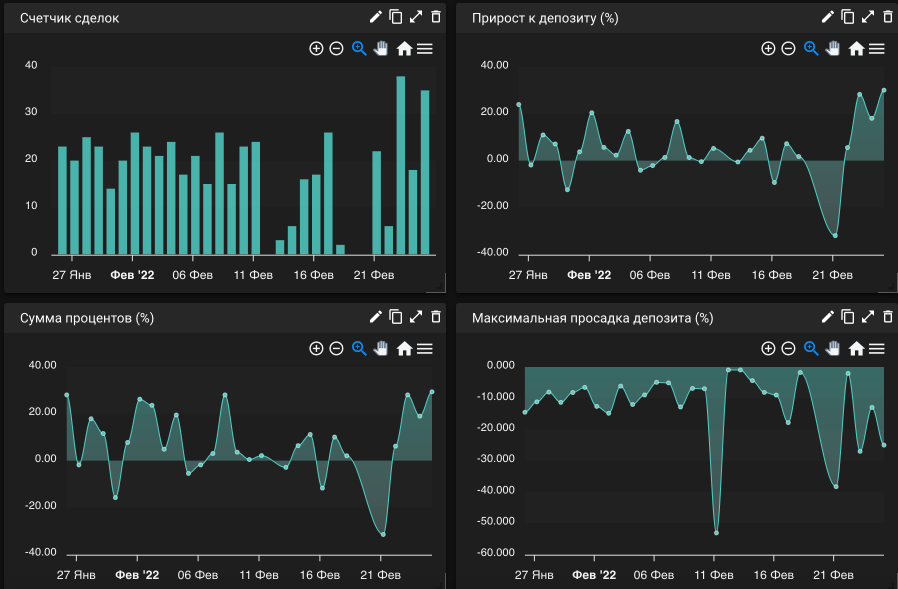This screenshot has height=589, width=898.
Task: Zoom out on Сумма процентов chart
Action: (x=337, y=348)
